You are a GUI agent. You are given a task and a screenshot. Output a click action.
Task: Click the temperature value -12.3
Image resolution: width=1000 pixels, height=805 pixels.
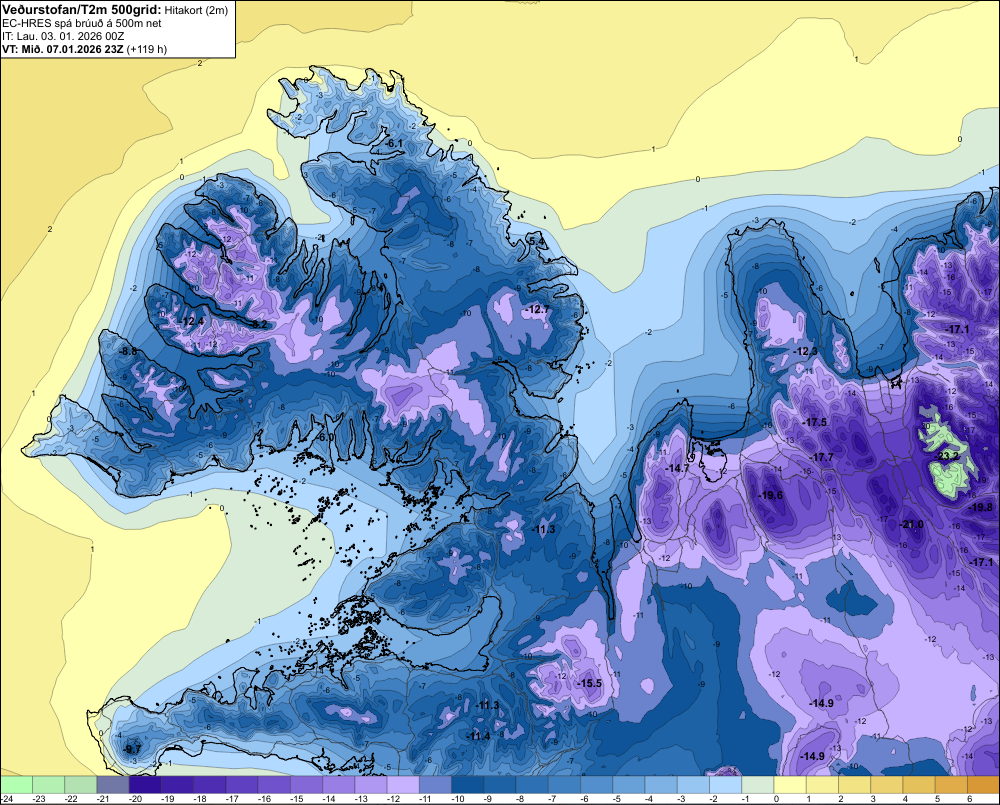click(805, 351)
